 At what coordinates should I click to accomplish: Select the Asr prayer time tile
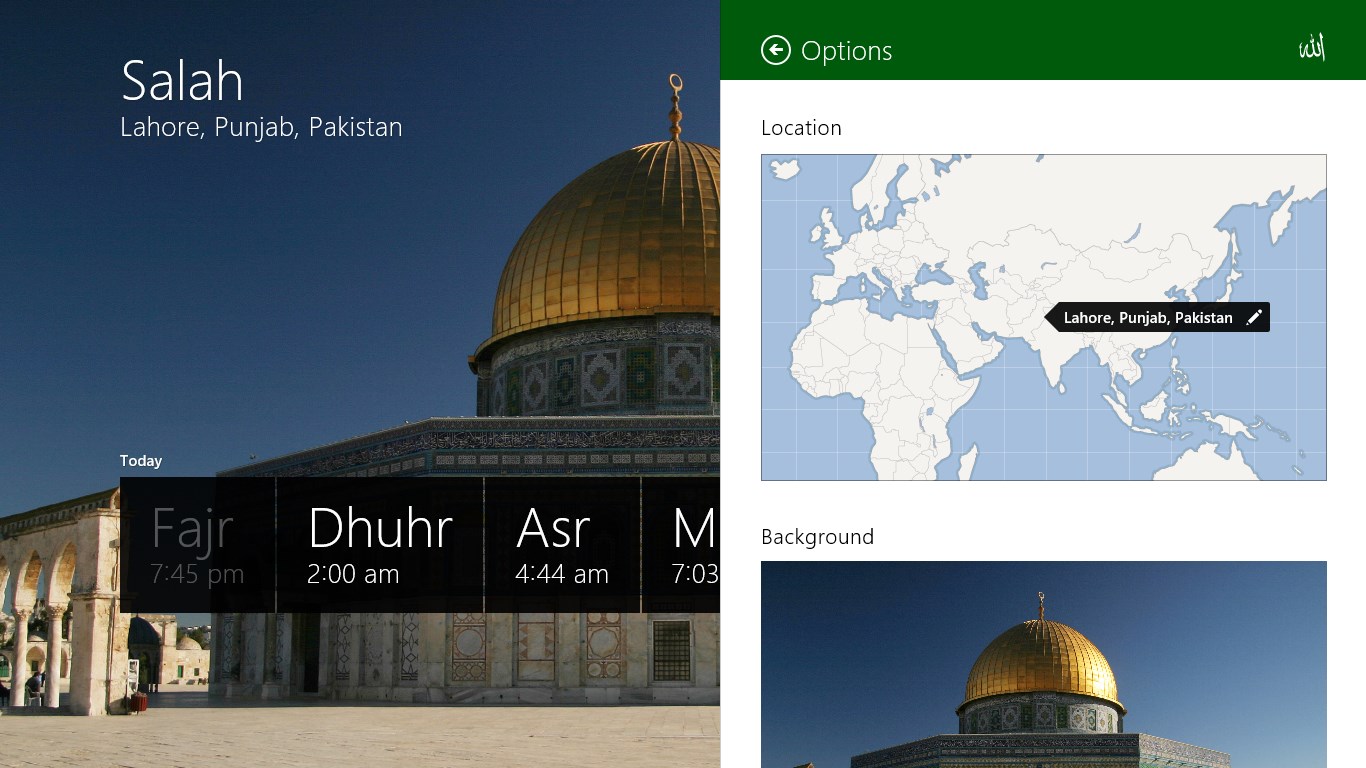562,543
